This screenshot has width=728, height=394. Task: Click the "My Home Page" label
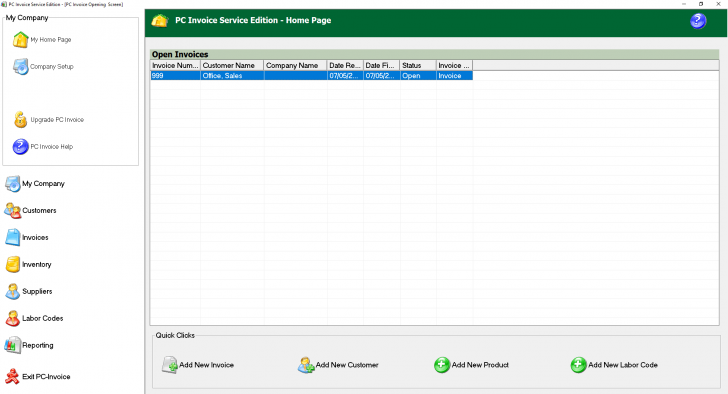pyautogui.click(x=51, y=40)
